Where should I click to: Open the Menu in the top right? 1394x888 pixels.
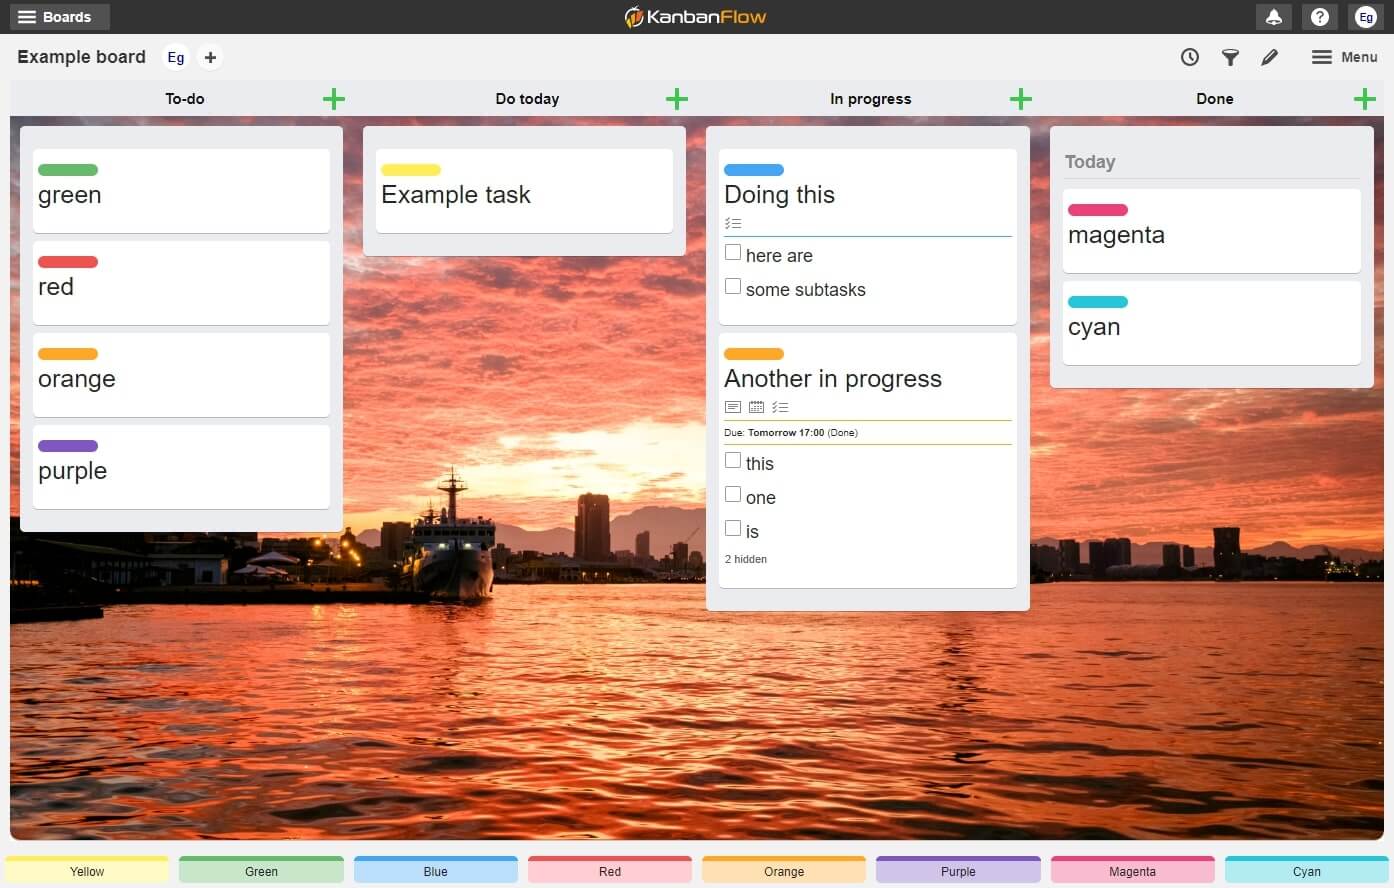coord(1344,57)
